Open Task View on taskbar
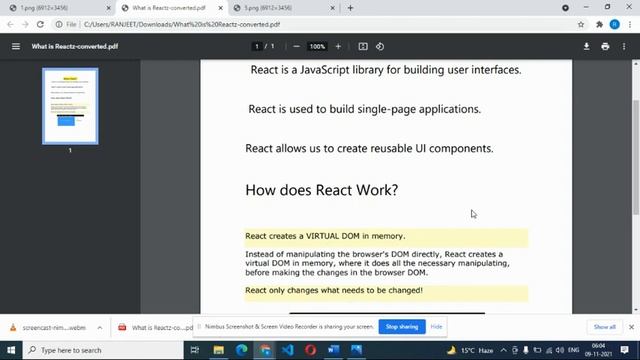The width and height of the screenshot is (640, 360). (195, 350)
